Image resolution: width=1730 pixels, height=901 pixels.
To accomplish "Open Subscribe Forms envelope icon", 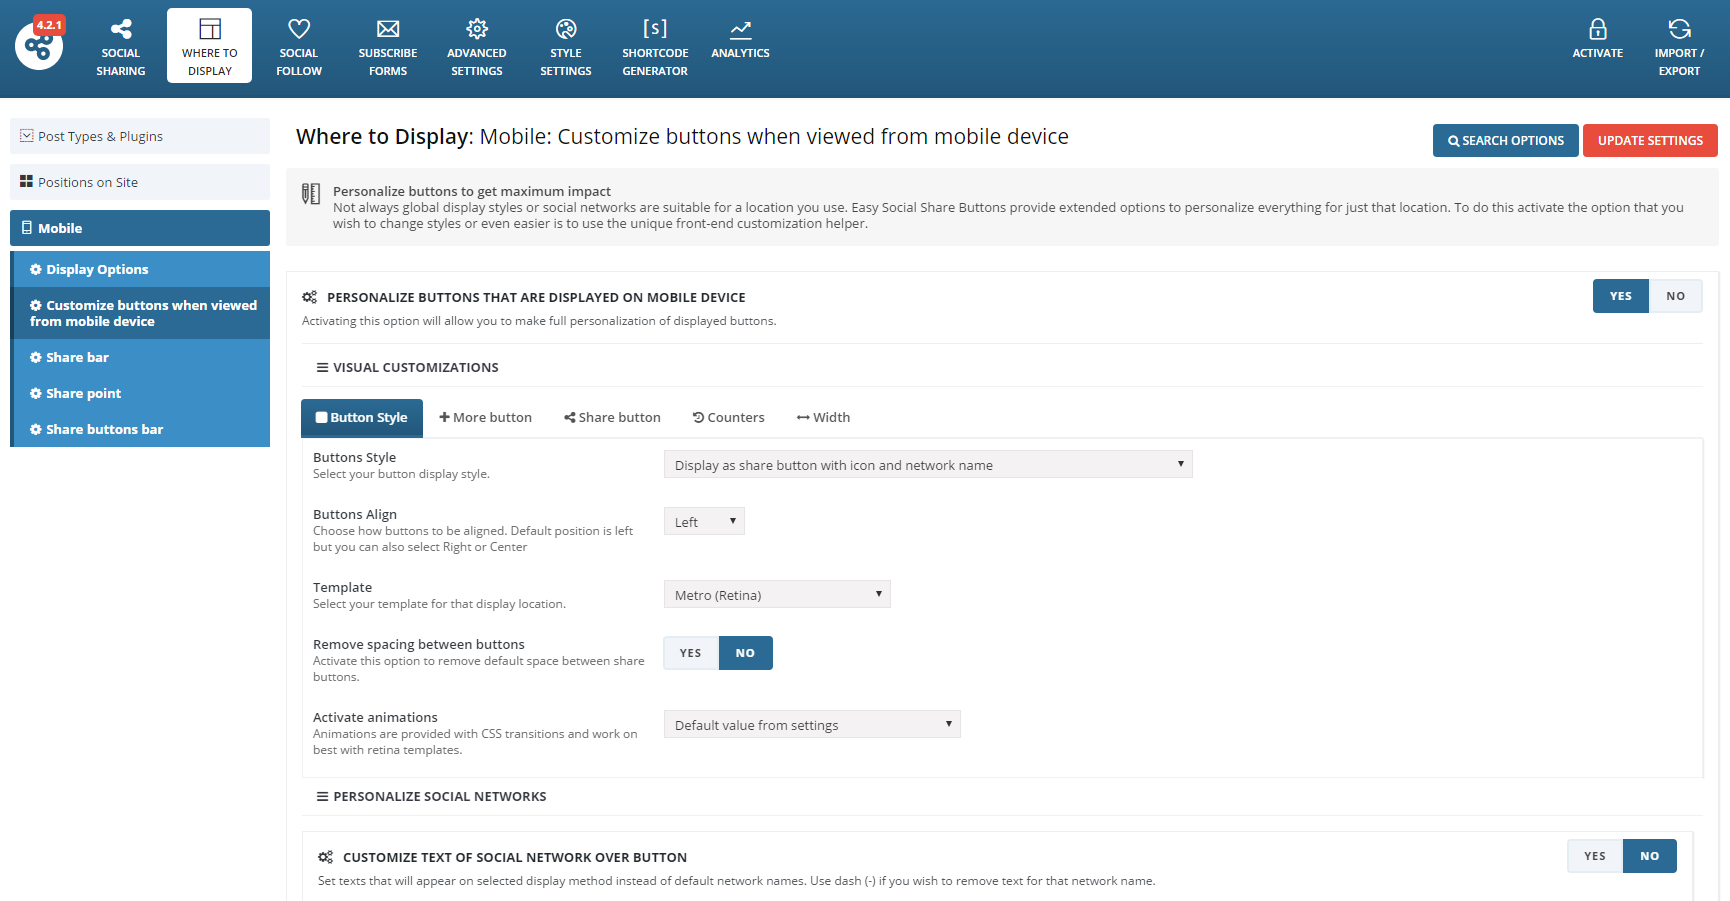I will 388,30.
